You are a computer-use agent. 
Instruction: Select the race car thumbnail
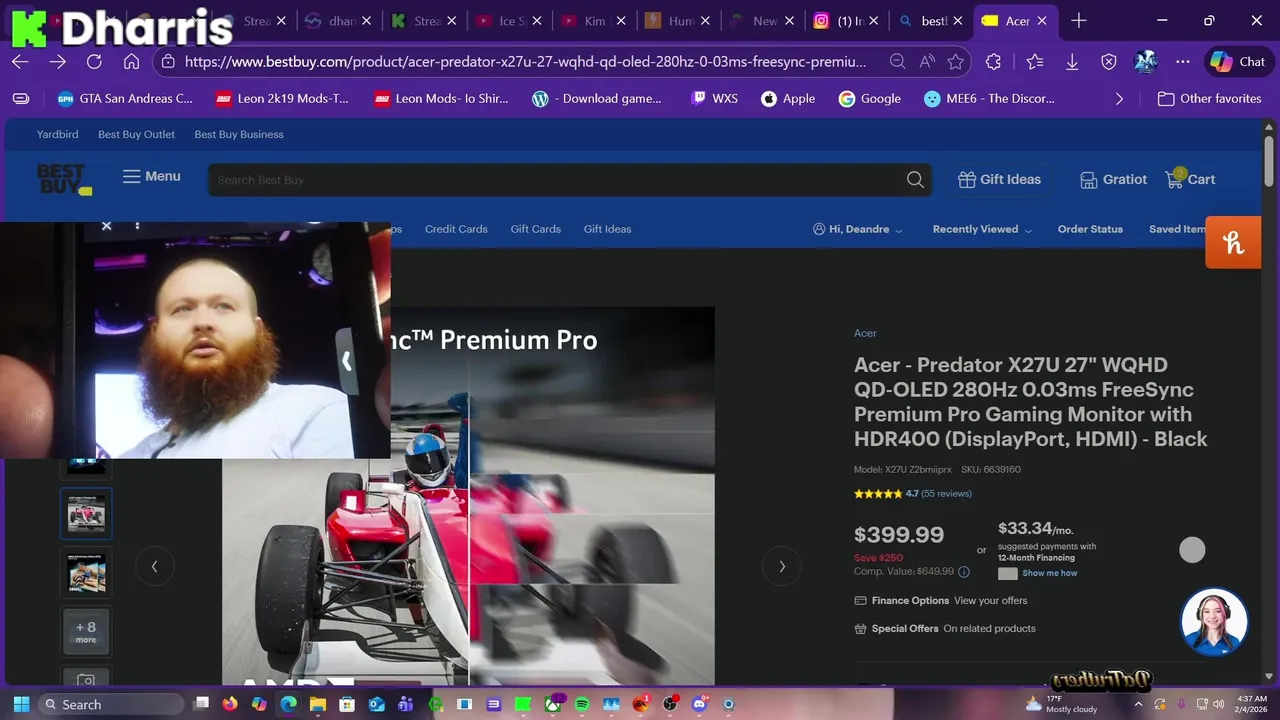pos(86,513)
